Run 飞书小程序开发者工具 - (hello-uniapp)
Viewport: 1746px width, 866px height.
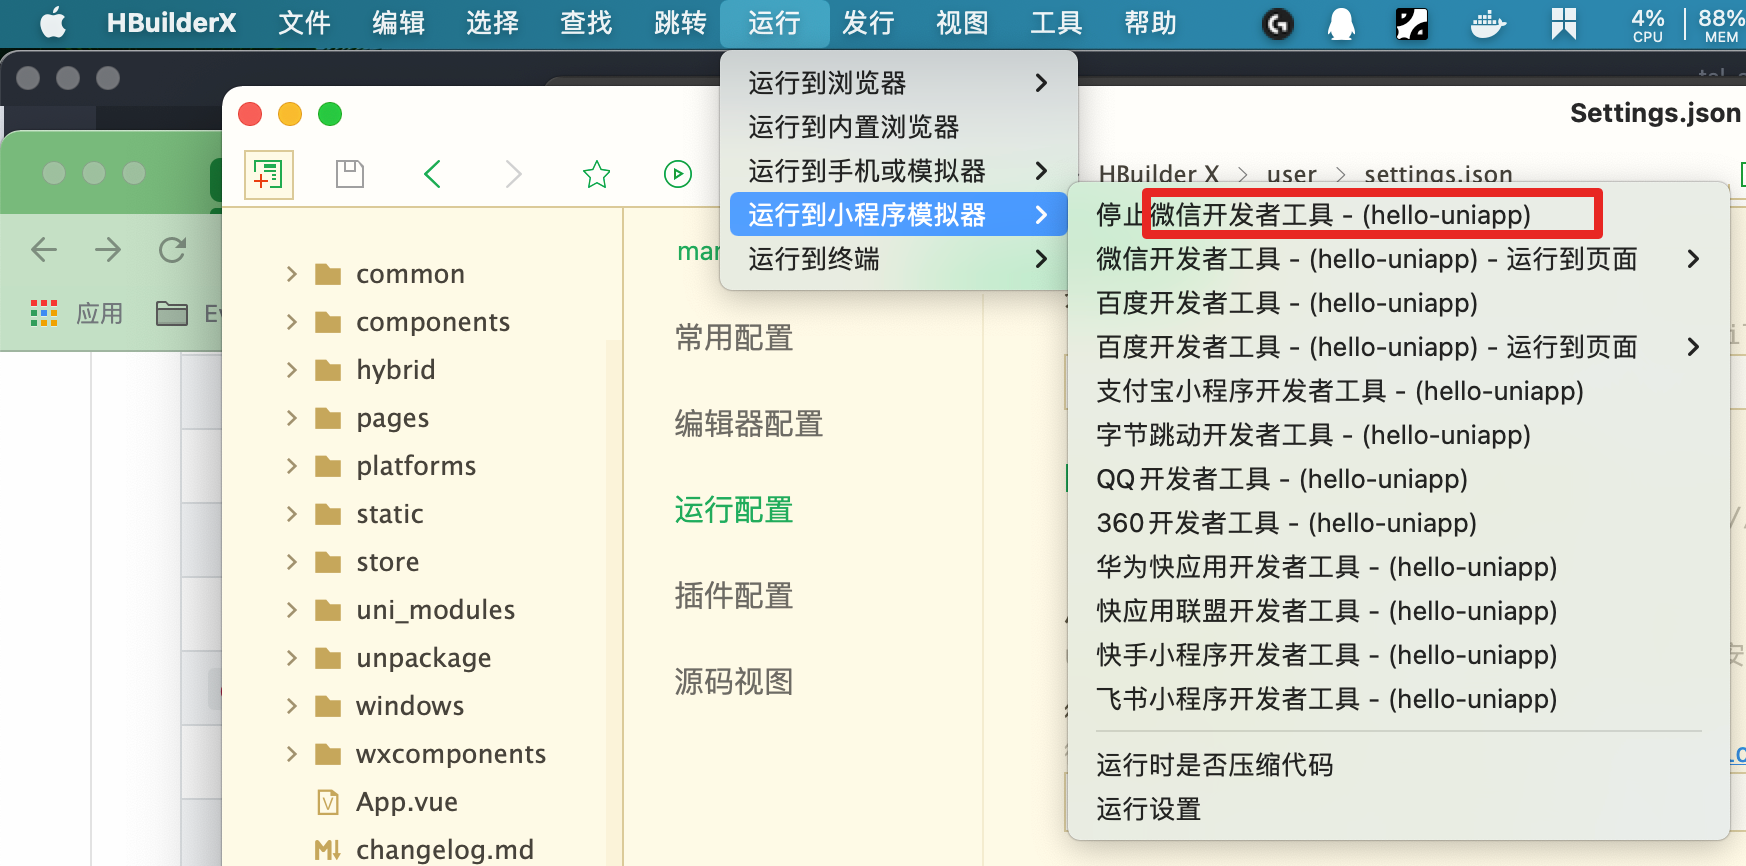point(1398,699)
